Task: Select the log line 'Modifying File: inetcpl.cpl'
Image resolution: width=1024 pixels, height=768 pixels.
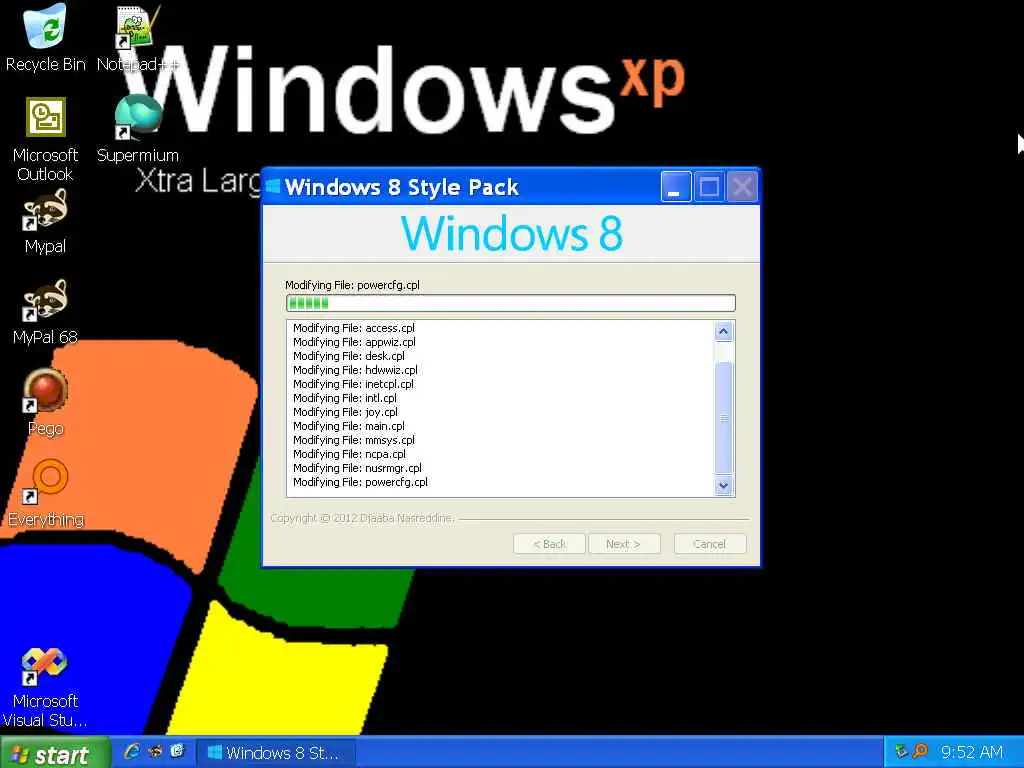Action: click(x=353, y=384)
